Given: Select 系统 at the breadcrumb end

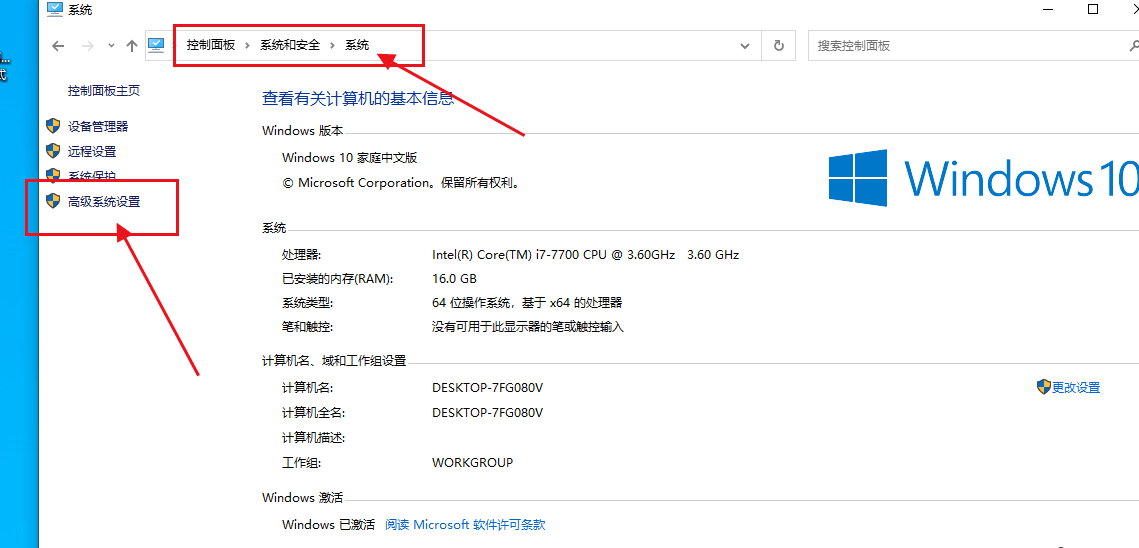Looking at the screenshot, I should coord(357,45).
